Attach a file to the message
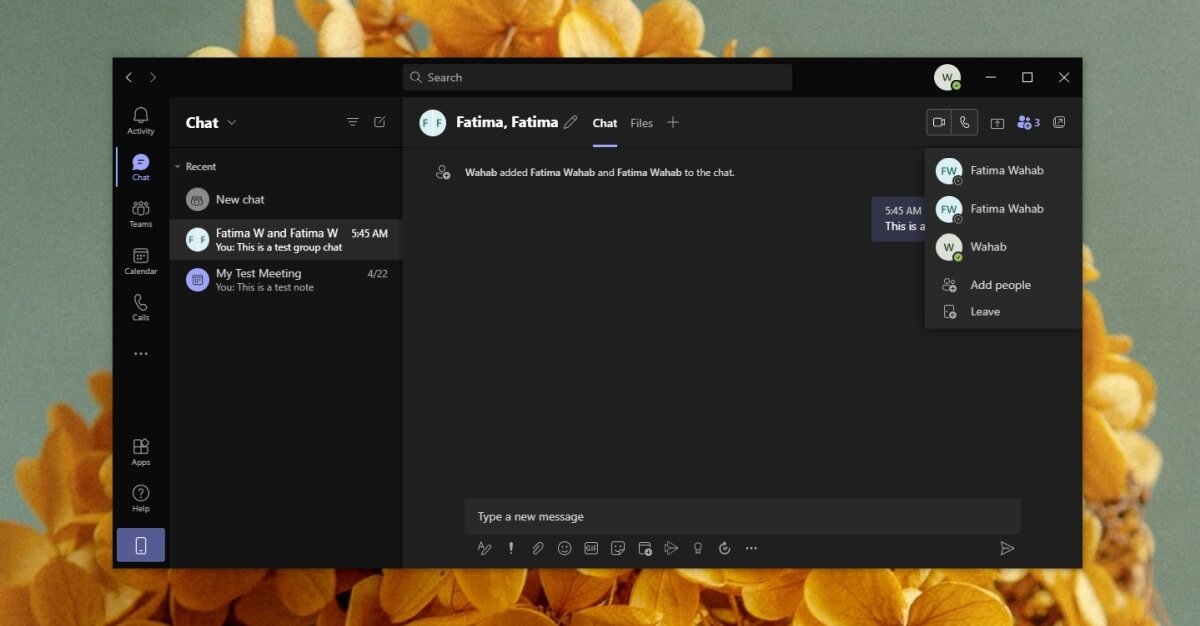 tap(537, 548)
